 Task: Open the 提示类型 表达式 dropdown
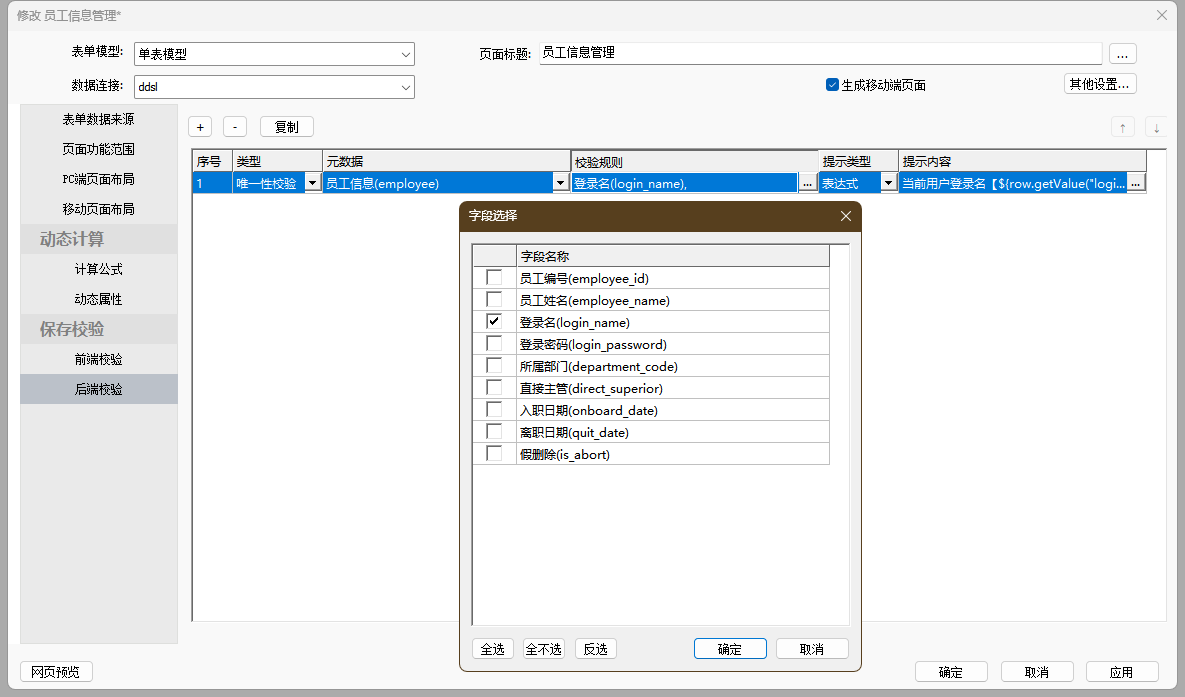(888, 183)
